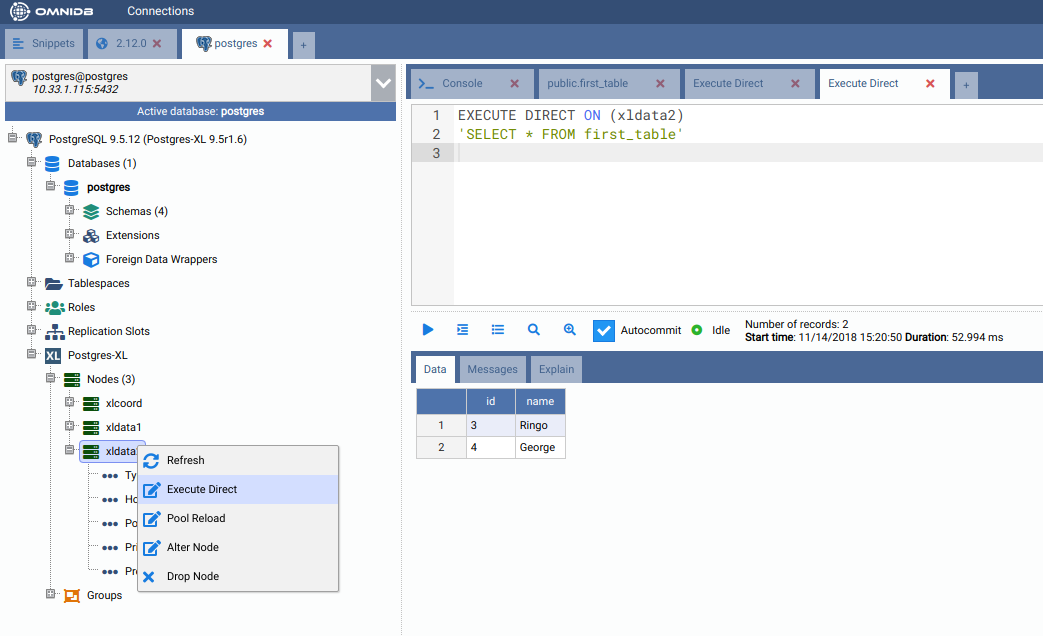Click the explain analyze zoom icon
The image size is (1043, 636).
pyautogui.click(x=570, y=329)
